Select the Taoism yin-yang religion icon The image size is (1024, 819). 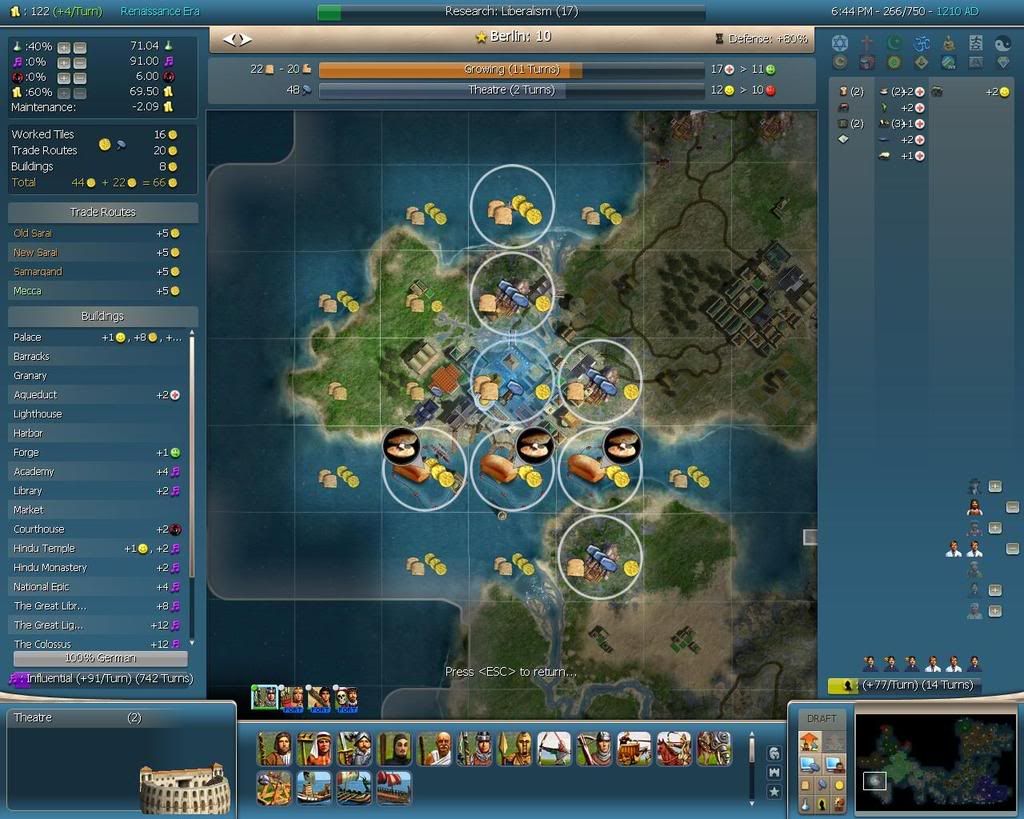1002,43
